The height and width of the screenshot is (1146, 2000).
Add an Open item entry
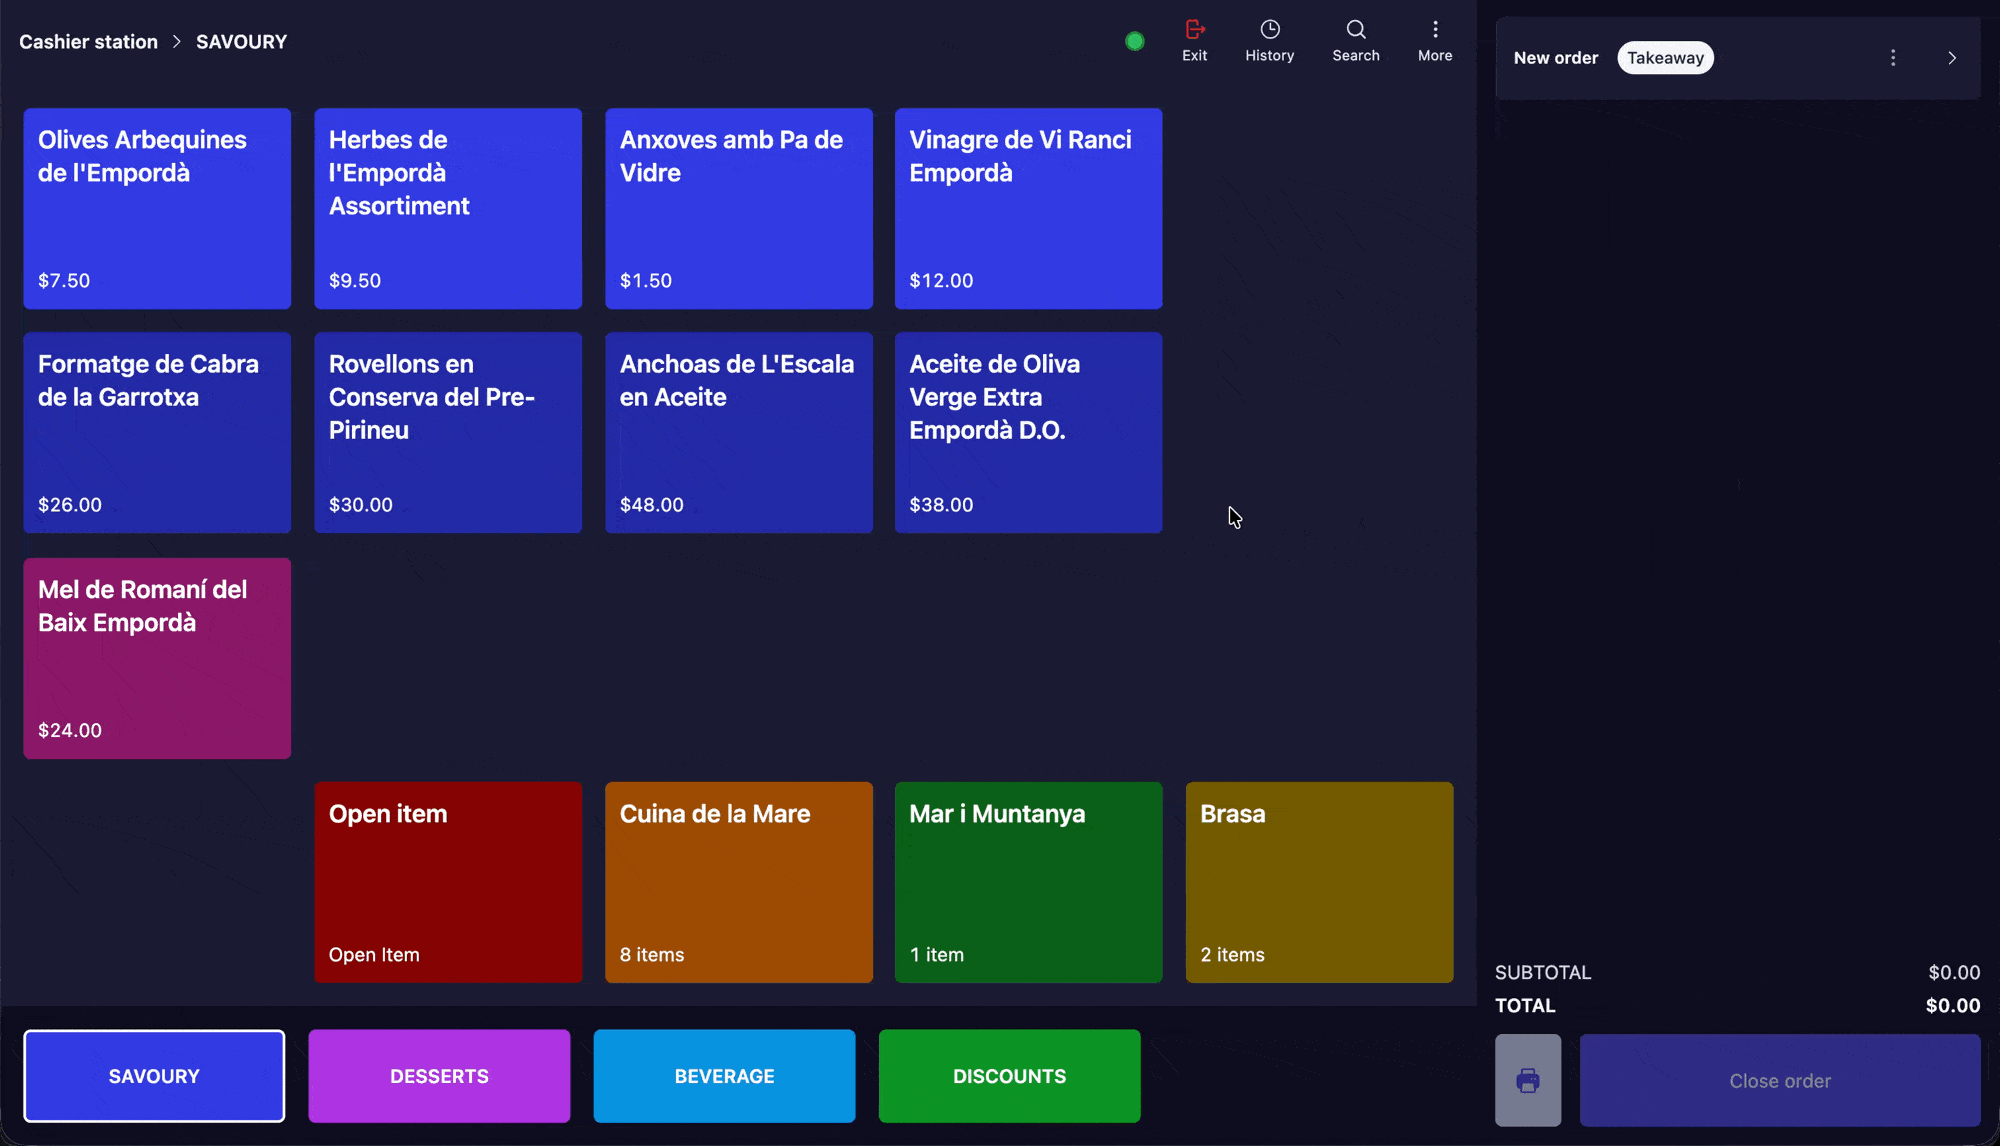[447, 881]
